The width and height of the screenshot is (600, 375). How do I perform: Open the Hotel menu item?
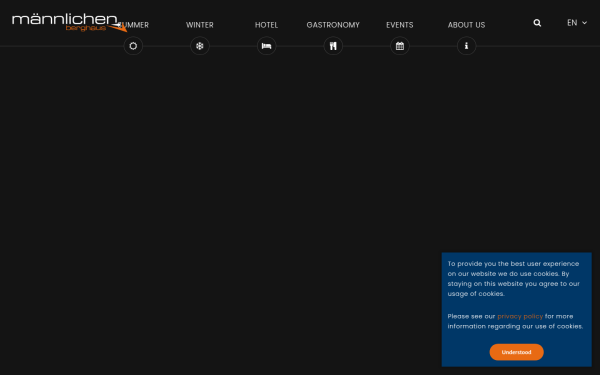pos(266,25)
